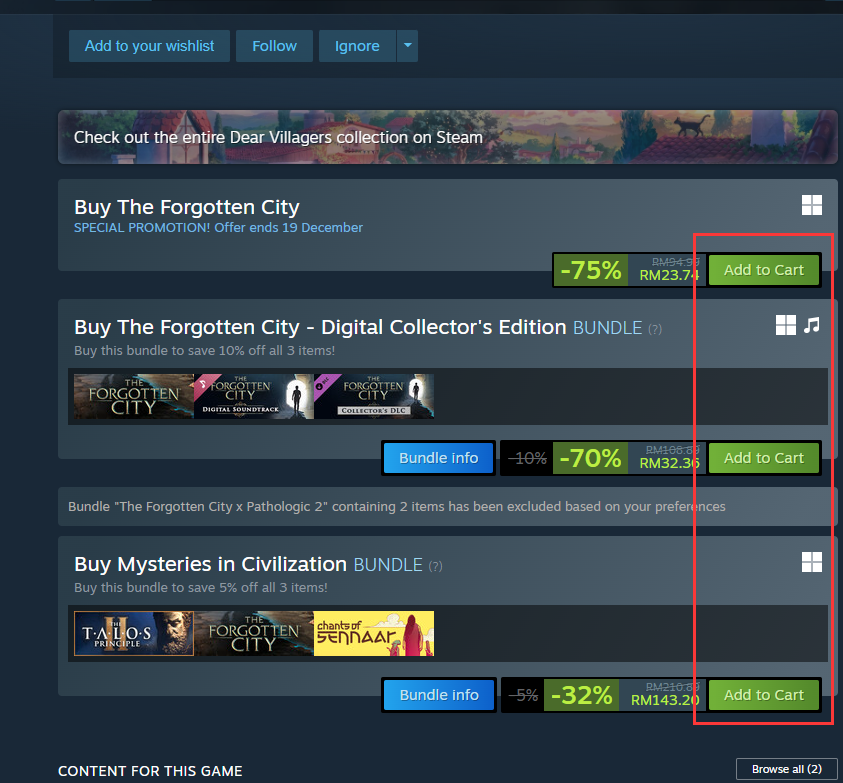Click the Windows icon beside Buy The Forgotten City
This screenshot has height=783, width=843.
(811, 205)
